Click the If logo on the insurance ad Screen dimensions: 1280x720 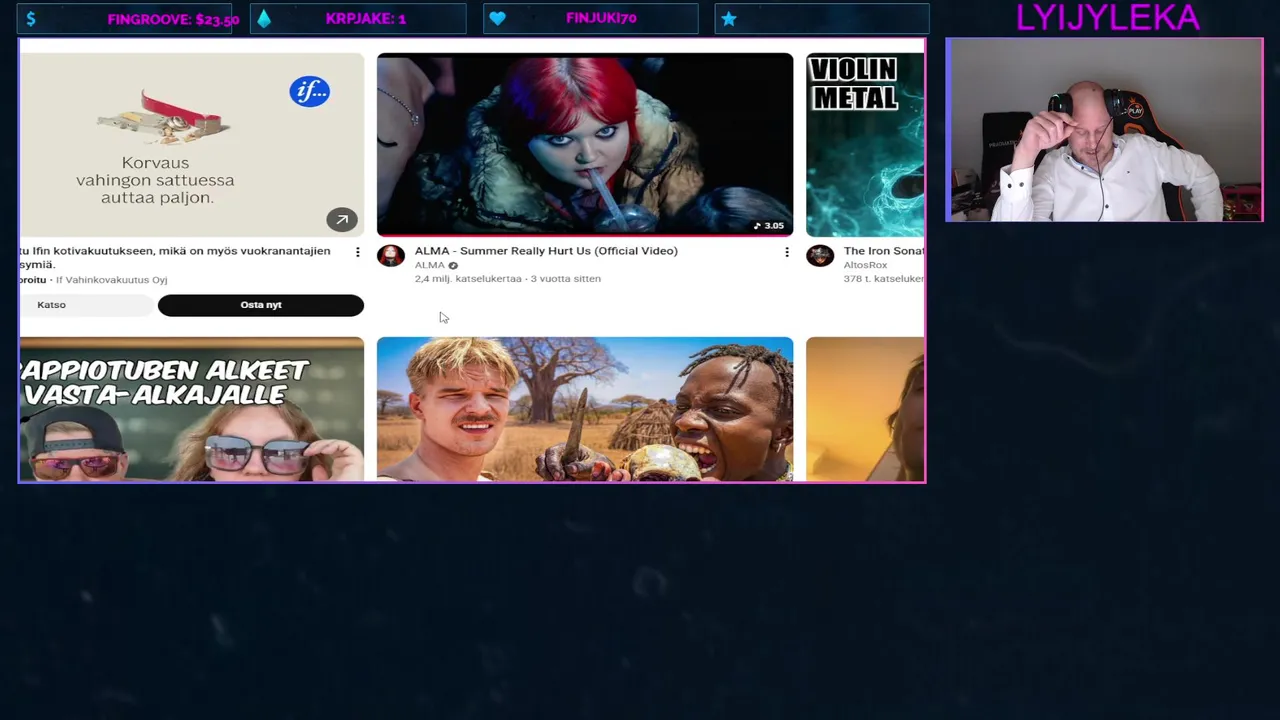point(310,92)
